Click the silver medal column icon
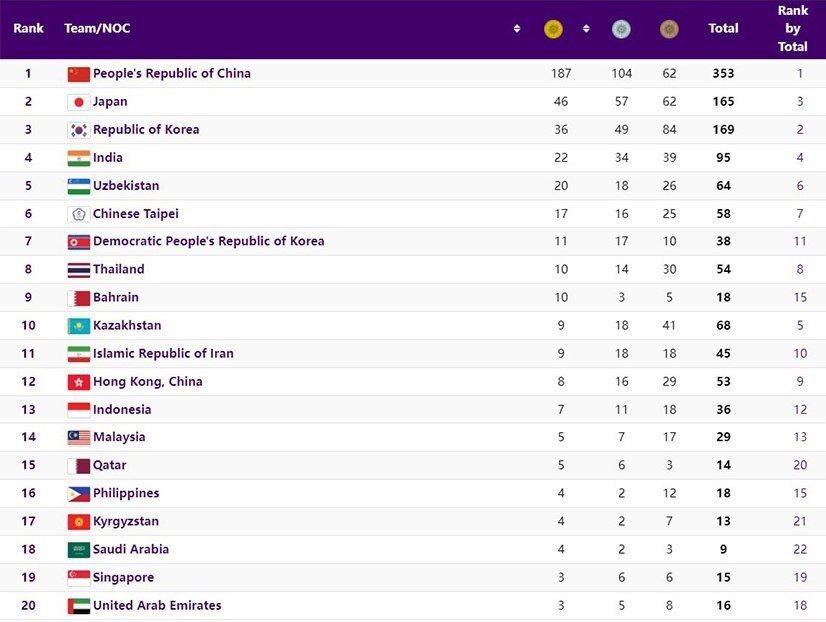The height and width of the screenshot is (622, 826). 621,29
